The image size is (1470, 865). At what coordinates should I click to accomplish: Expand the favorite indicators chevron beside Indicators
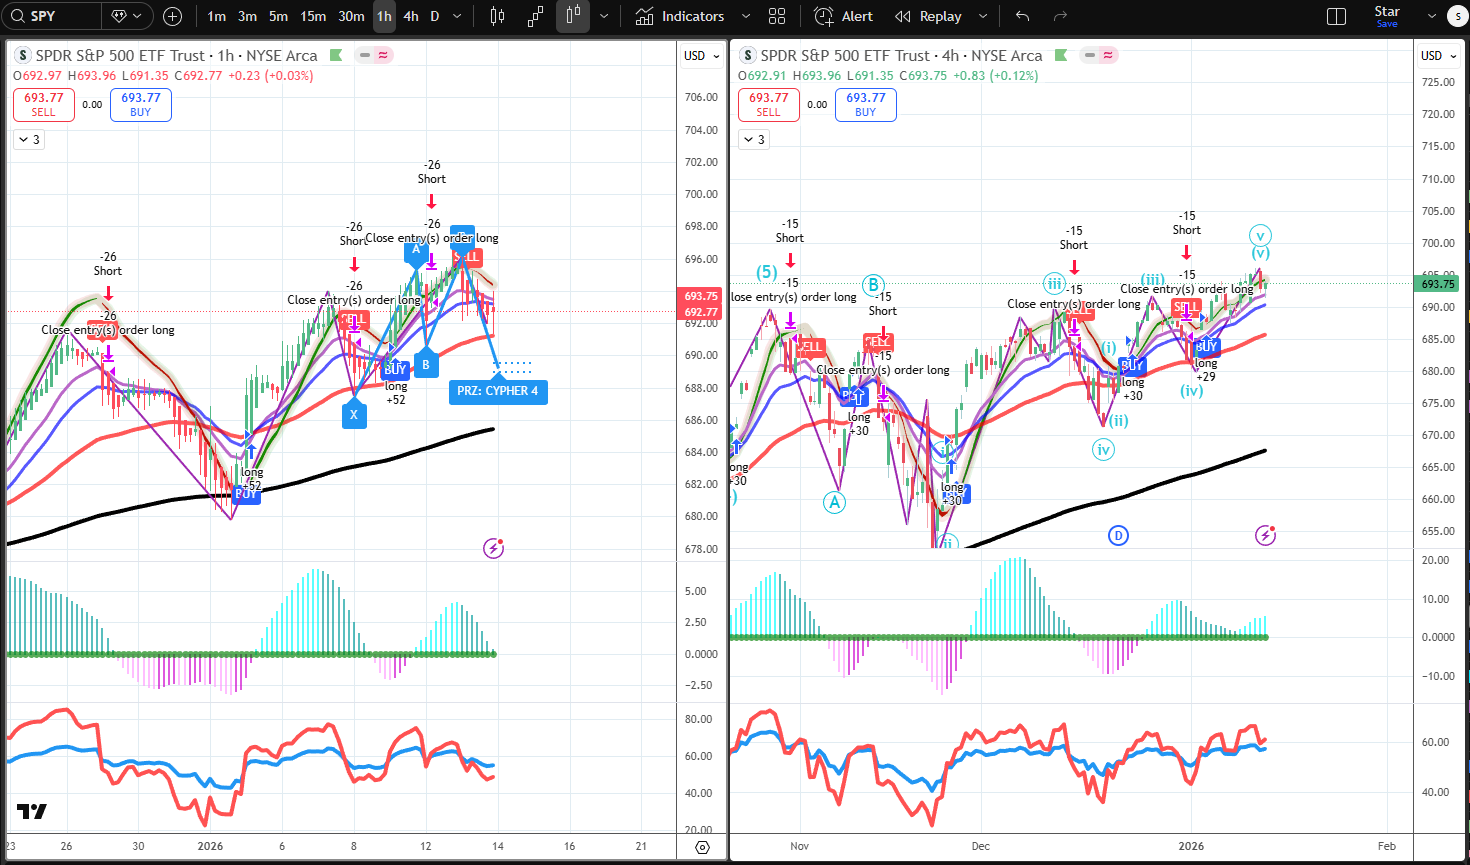pos(746,16)
